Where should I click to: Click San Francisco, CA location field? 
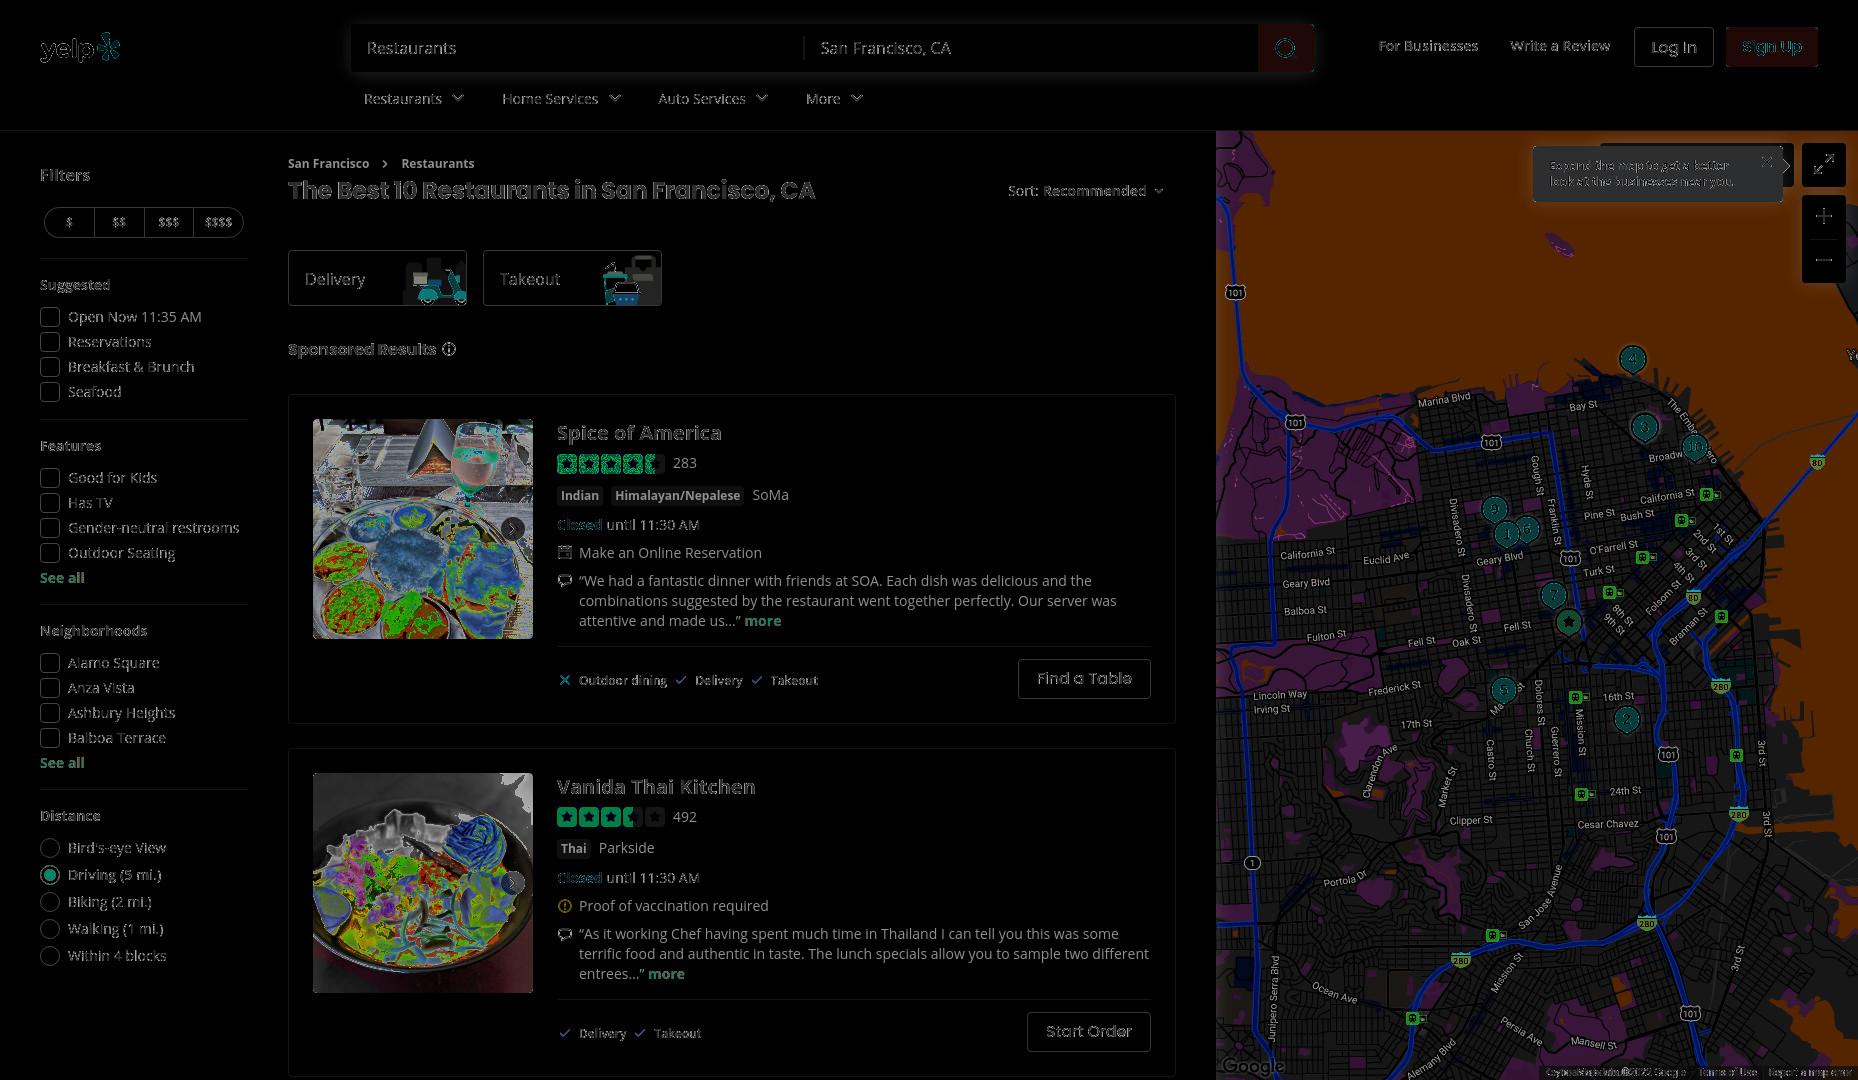pos(1031,48)
